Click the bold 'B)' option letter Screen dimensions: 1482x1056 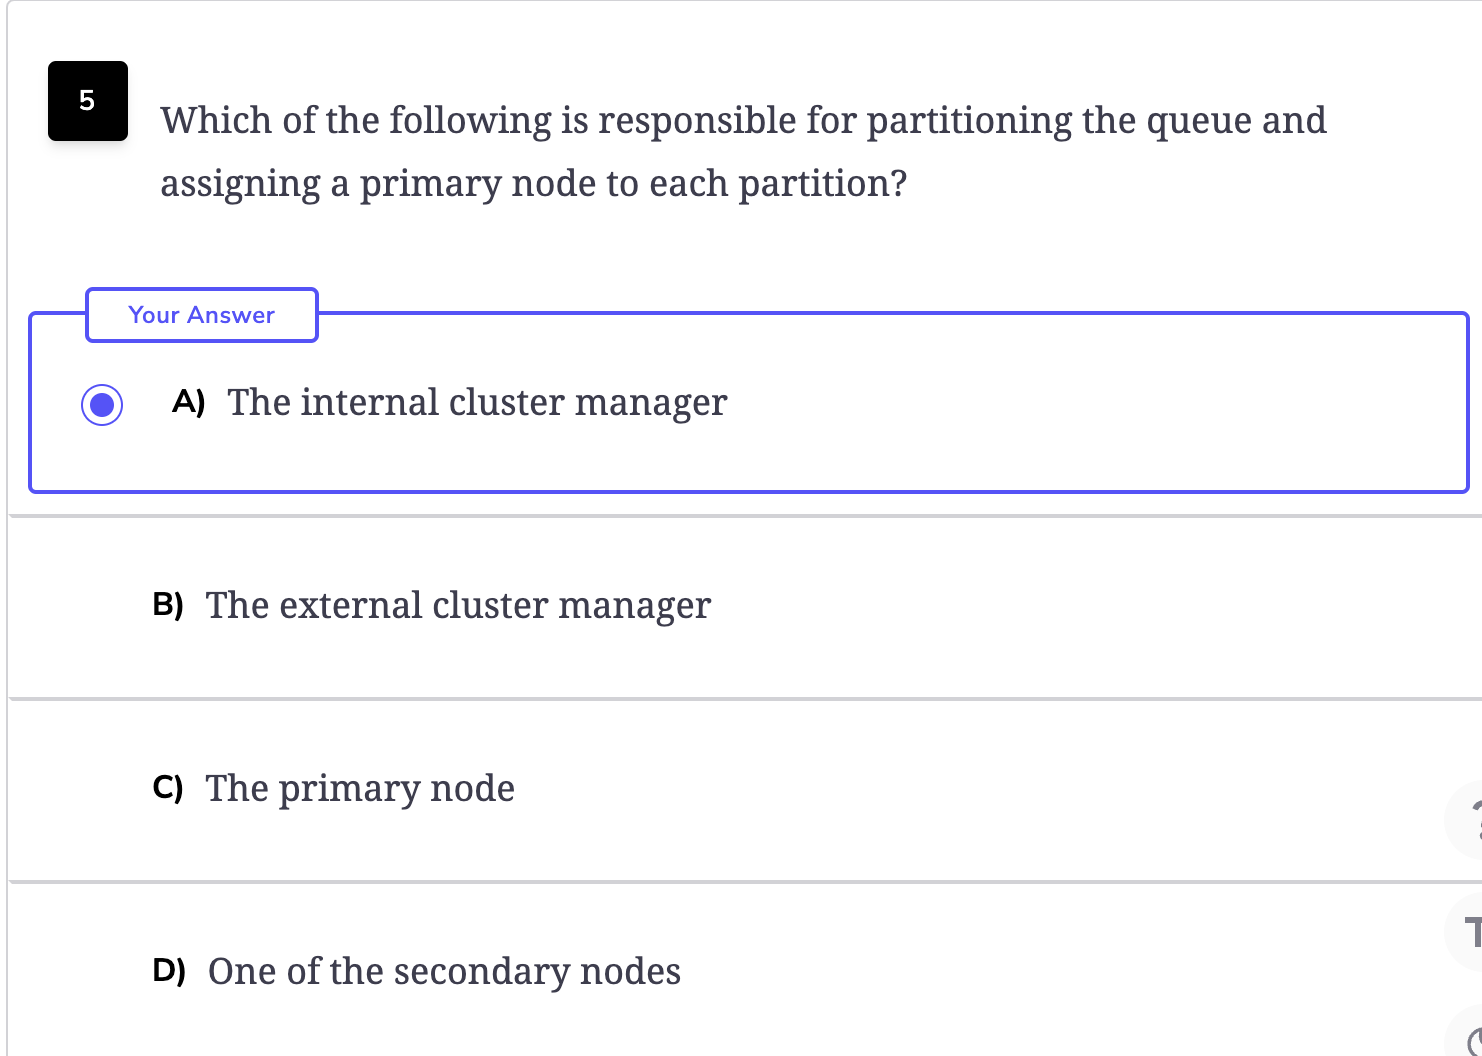168,605
